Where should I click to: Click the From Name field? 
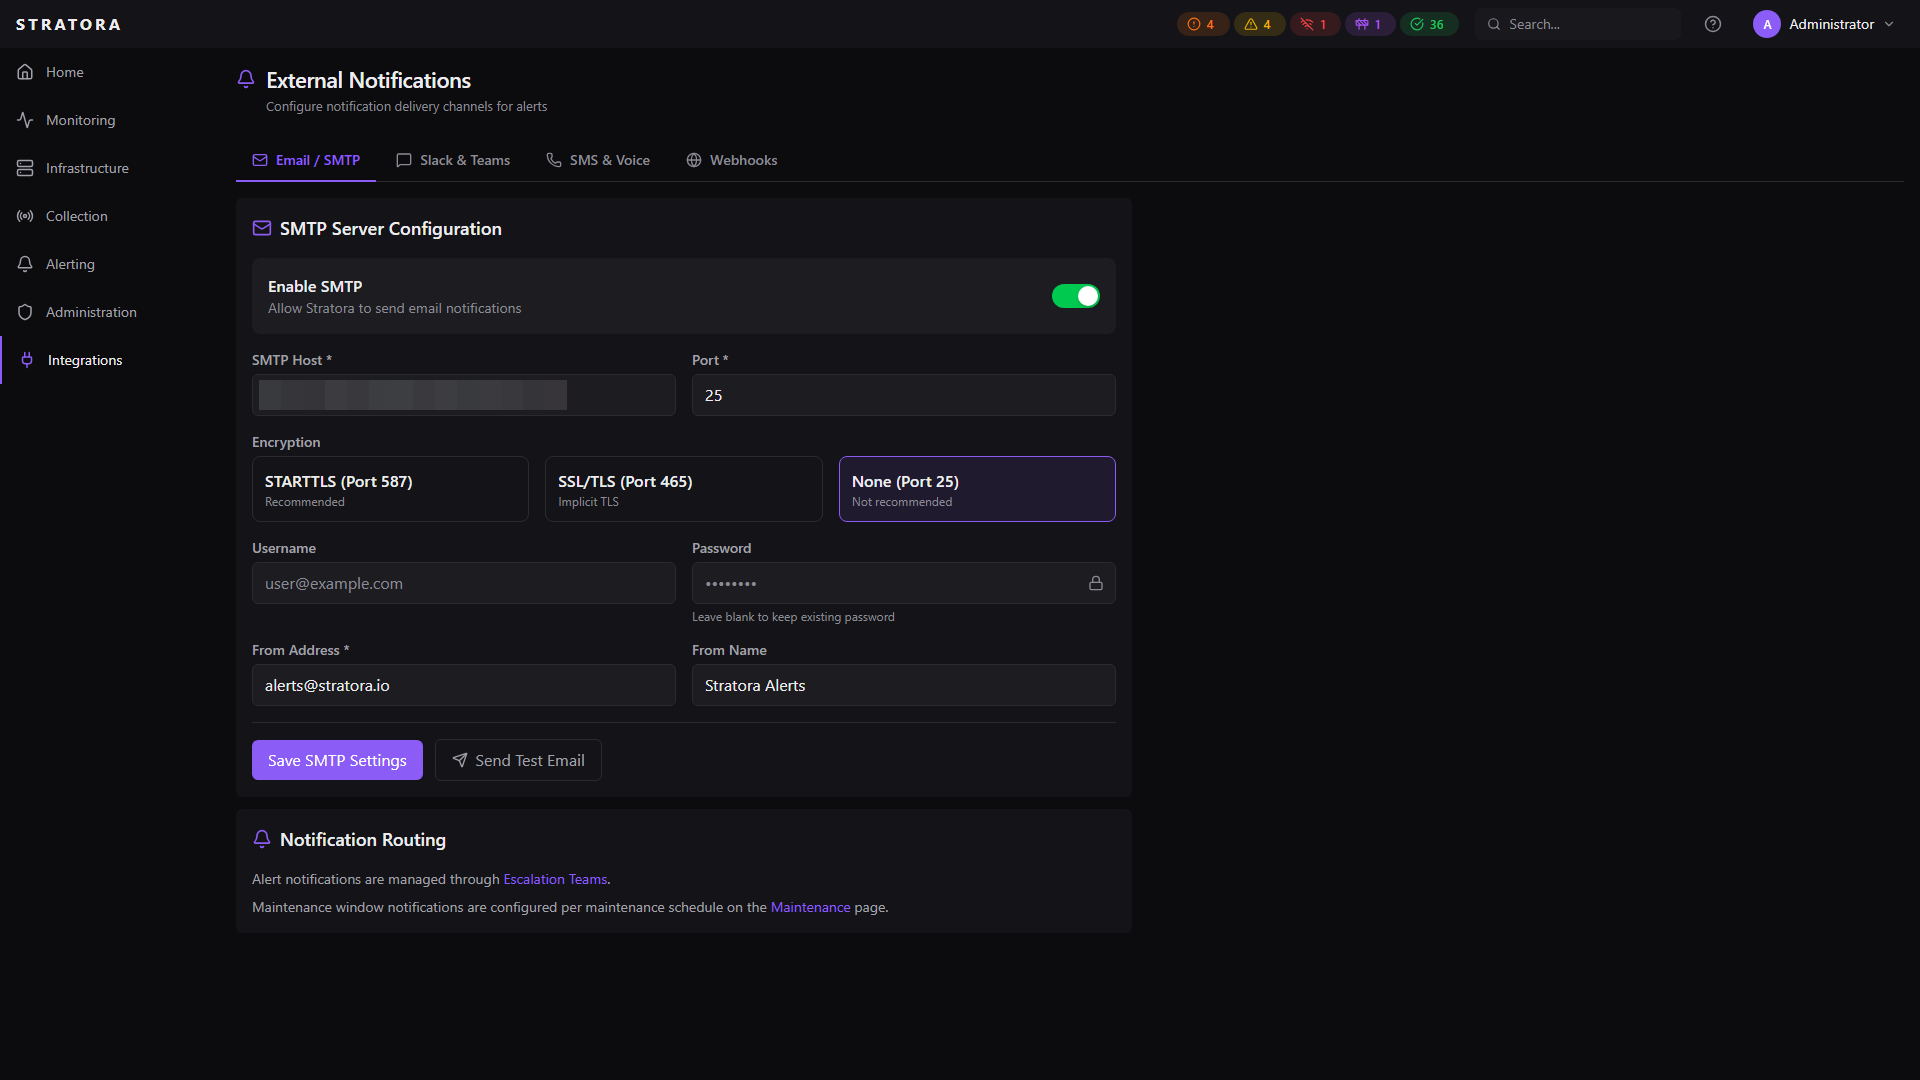click(904, 685)
